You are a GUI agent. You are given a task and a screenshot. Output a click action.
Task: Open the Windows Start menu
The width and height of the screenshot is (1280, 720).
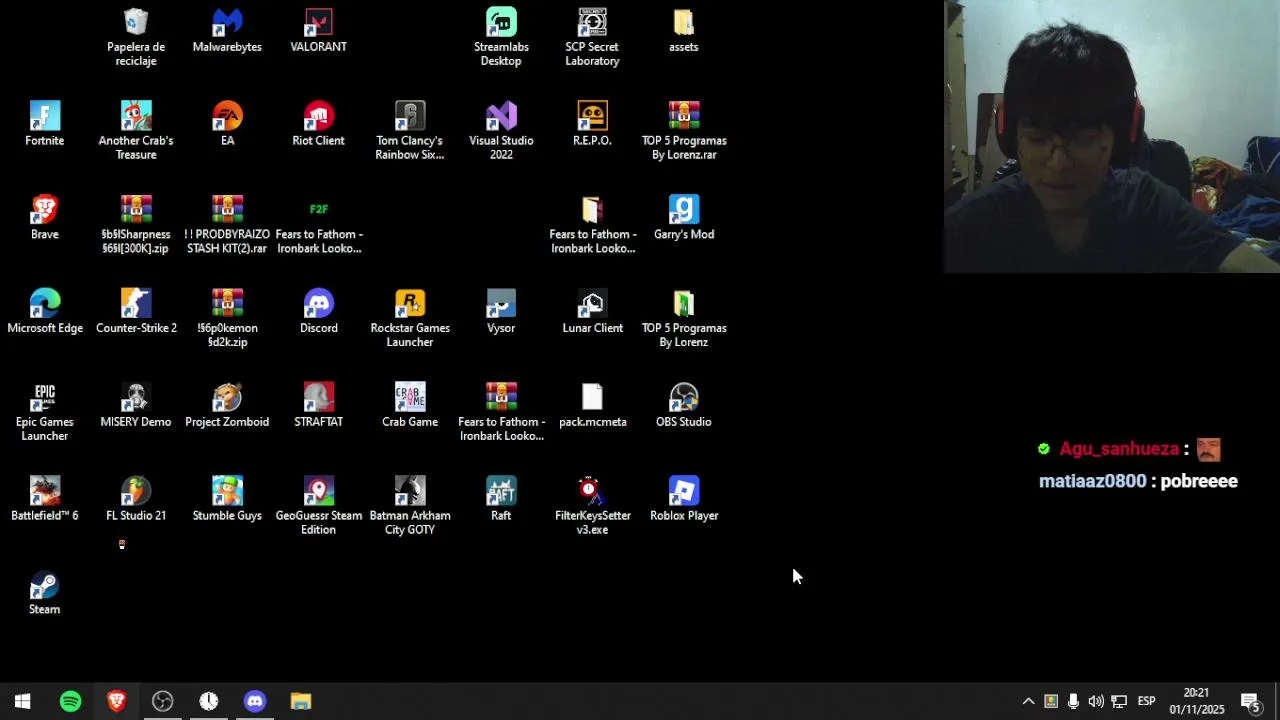[22, 702]
